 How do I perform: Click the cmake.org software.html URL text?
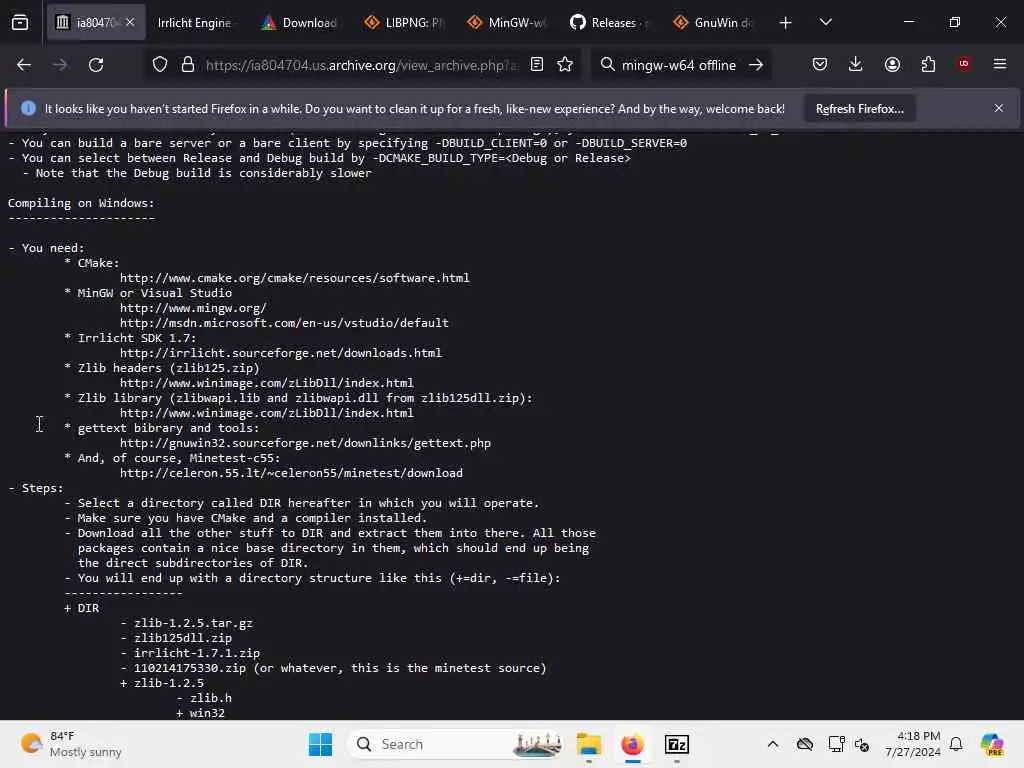pyautogui.click(x=295, y=278)
